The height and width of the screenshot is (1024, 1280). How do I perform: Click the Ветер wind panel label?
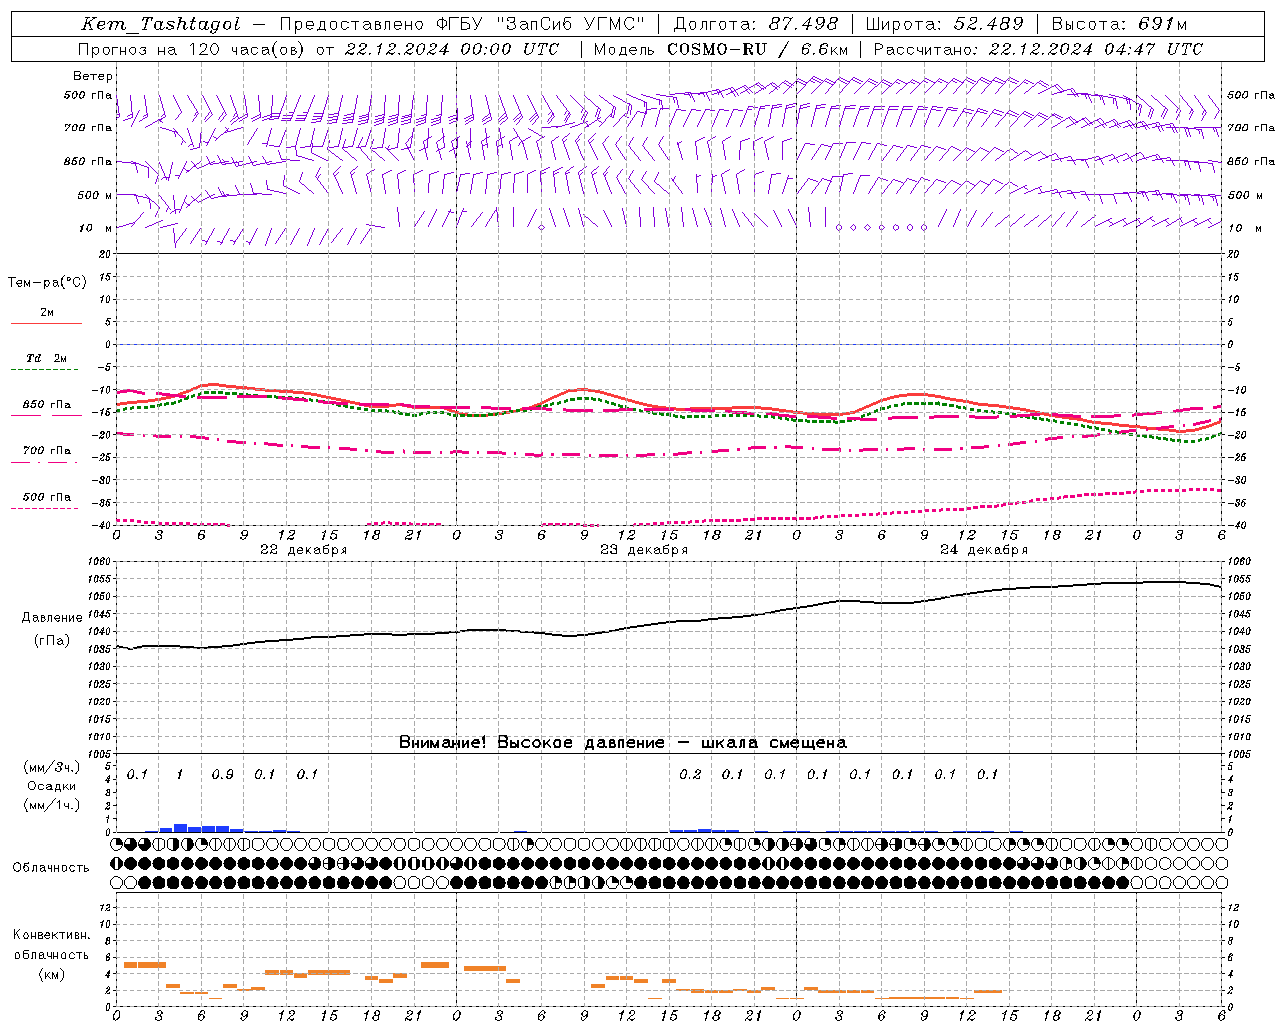click(x=93, y=76)
